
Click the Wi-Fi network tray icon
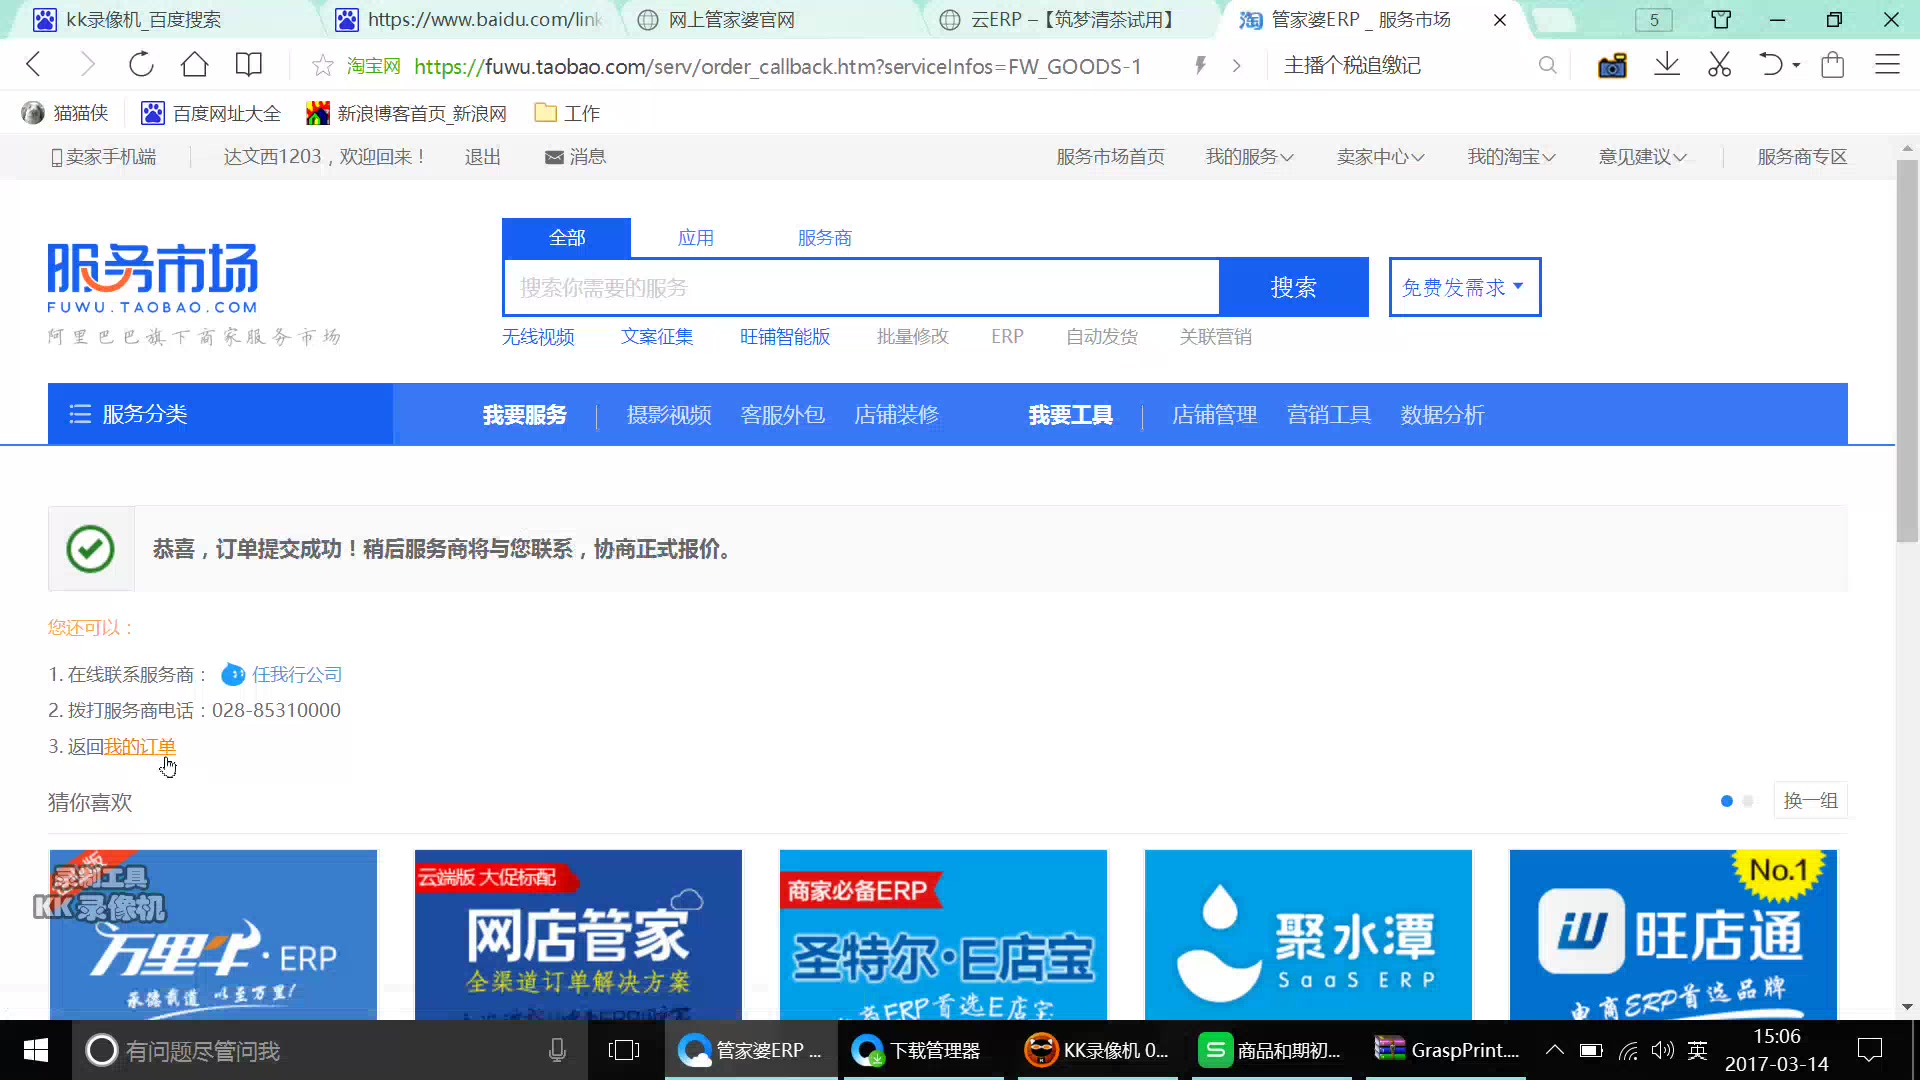click(1629, 1050)
